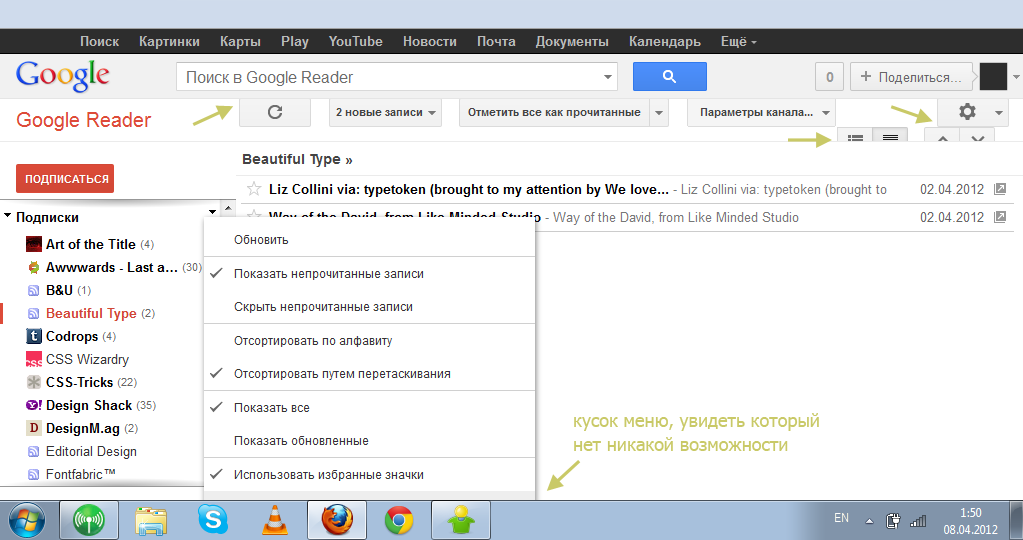Open "Параметры канала..." dropdown
This screenshot has width=1023, height=540.
(x=761, y=112)
